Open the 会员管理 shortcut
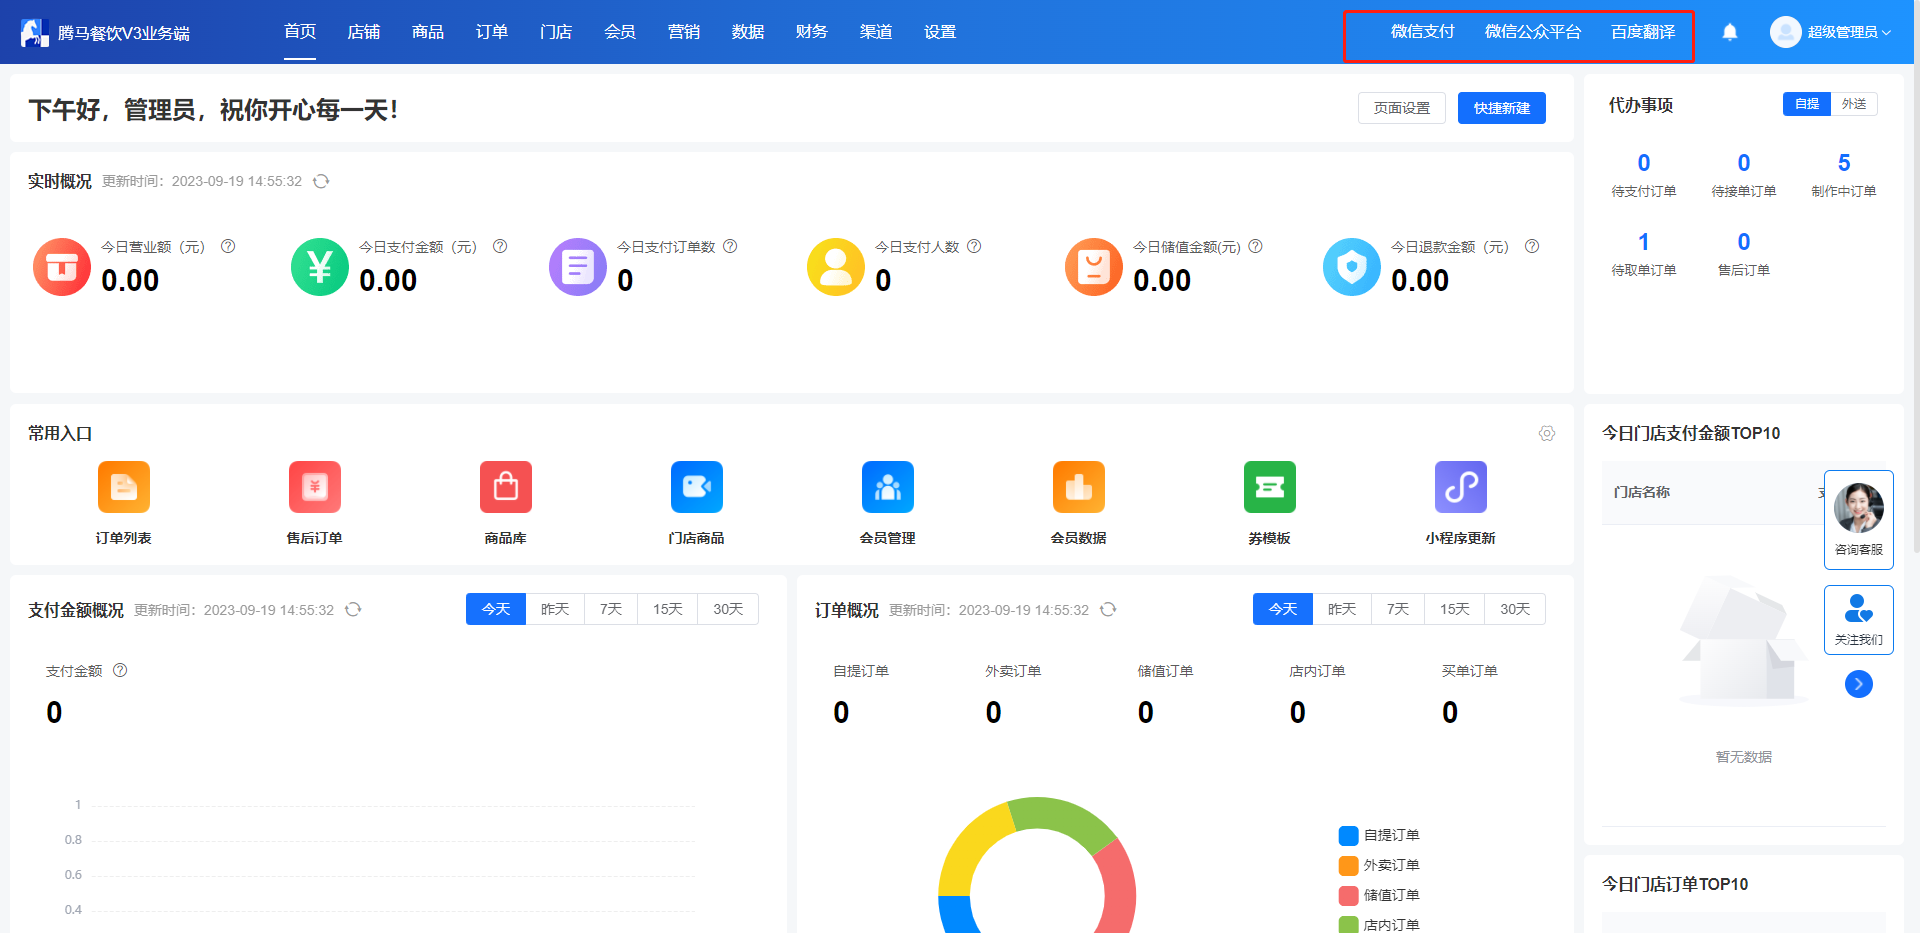Screen dimensions: 1920x933 coord(888,503)
